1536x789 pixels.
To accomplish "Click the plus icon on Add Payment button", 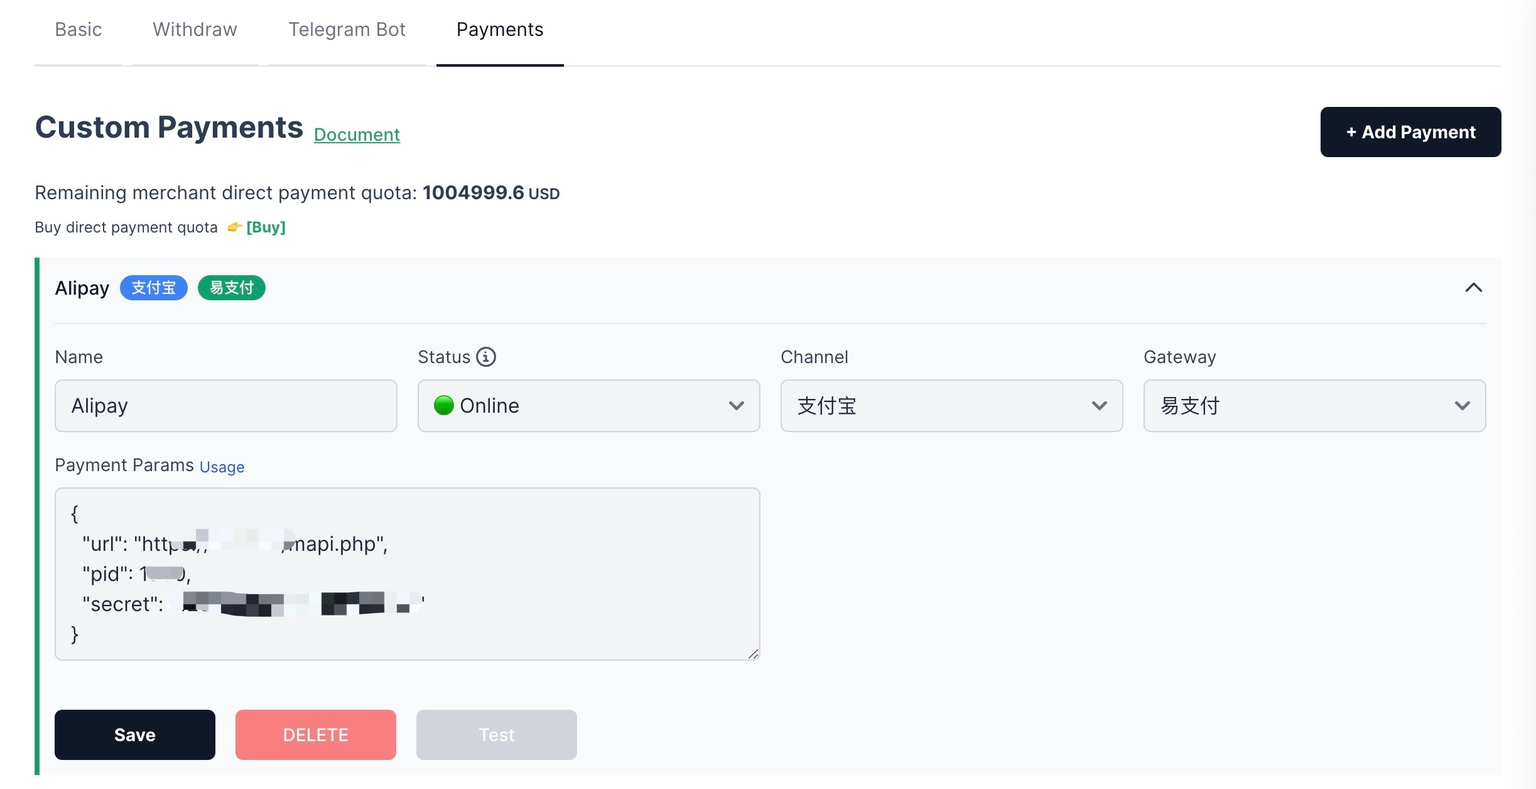I will tap(1352, 131).
